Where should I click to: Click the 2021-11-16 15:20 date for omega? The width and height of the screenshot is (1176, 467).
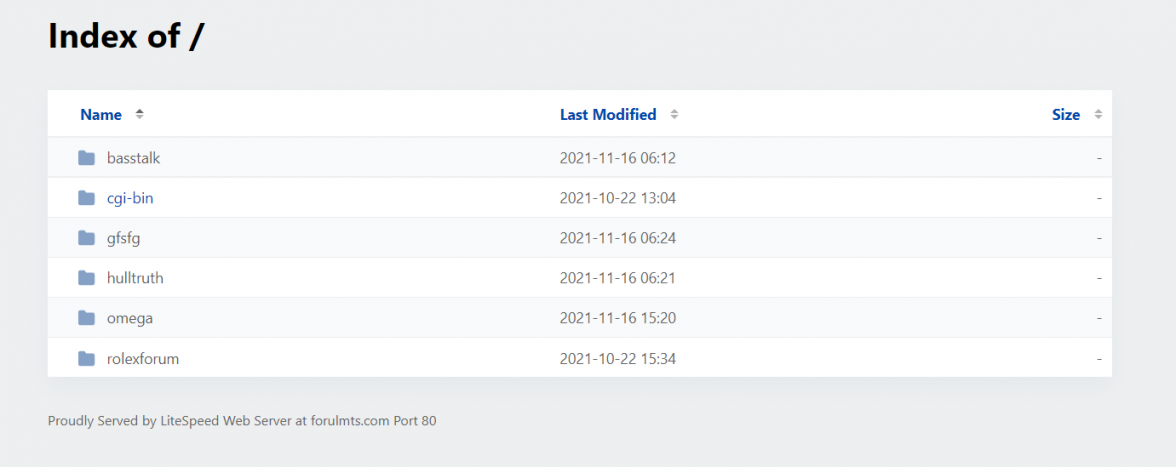coord(618,318)
